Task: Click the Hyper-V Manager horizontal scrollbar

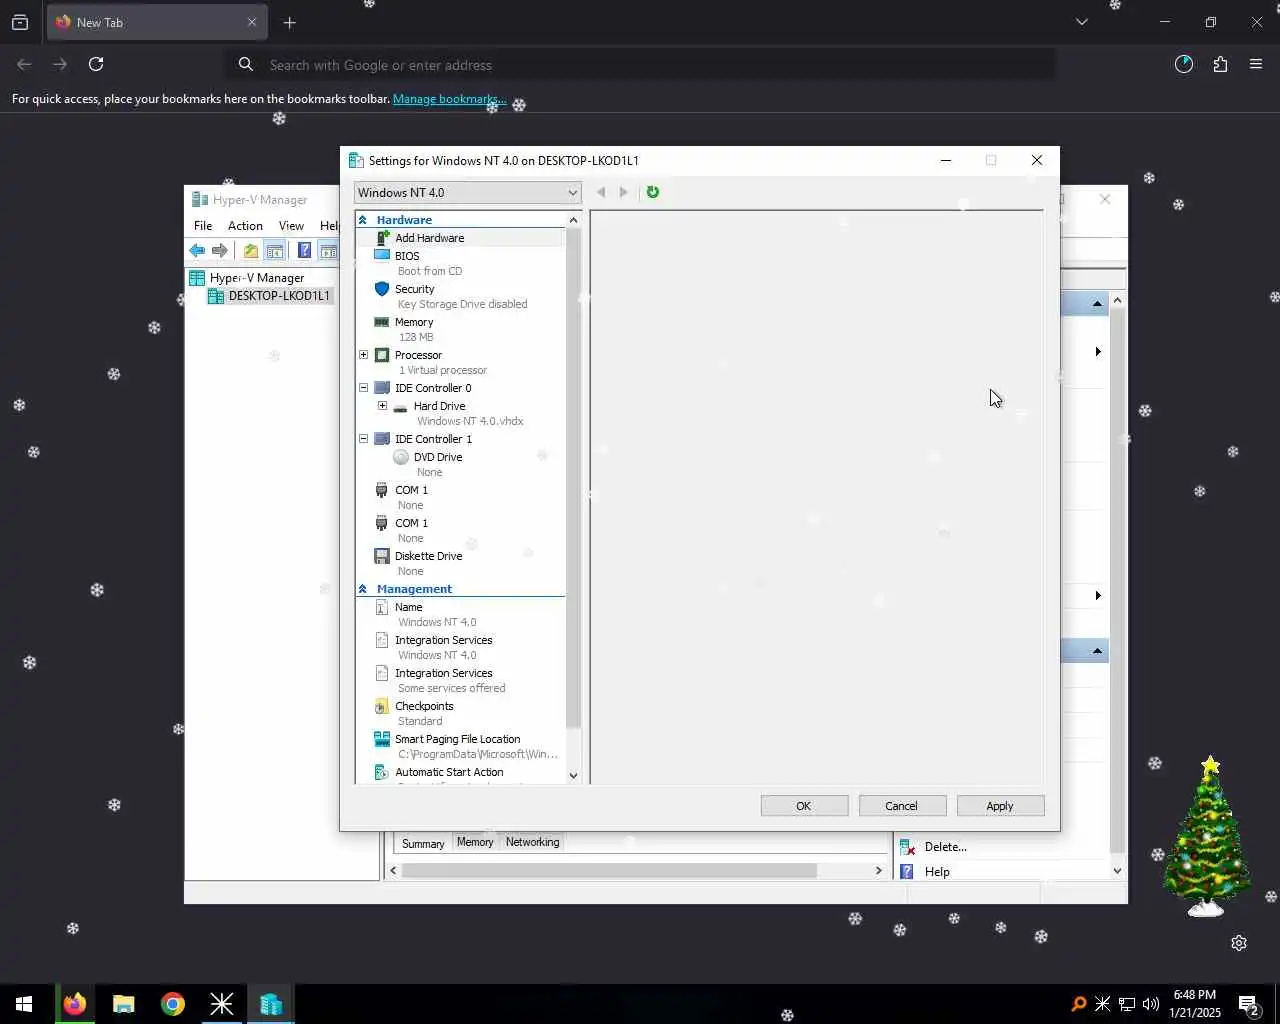Action: pyautogui.click(x=609, y=871)
